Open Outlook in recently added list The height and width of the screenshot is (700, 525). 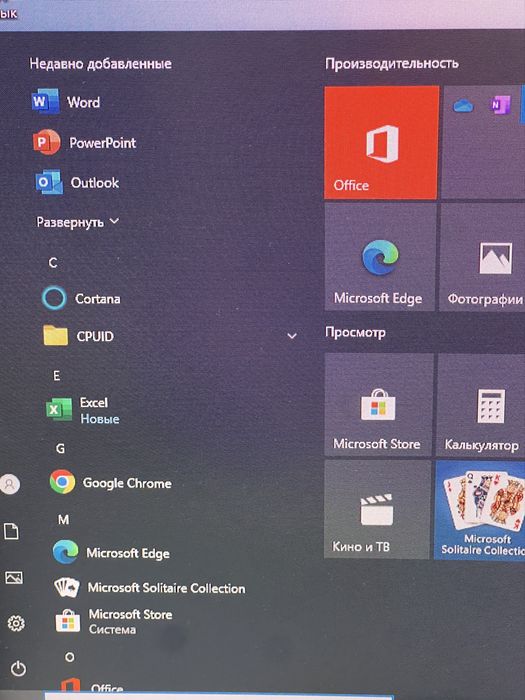78,183
